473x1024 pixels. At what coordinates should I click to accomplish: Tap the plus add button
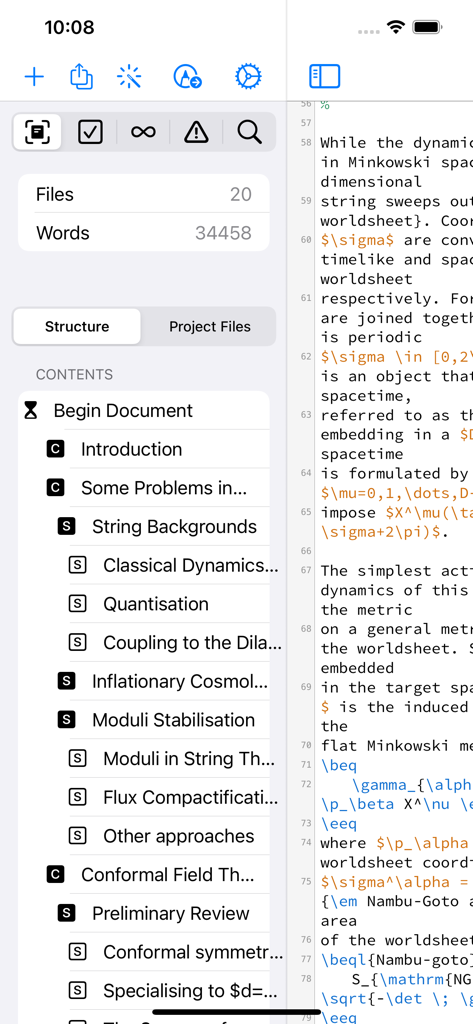click(x=34, y=77)
